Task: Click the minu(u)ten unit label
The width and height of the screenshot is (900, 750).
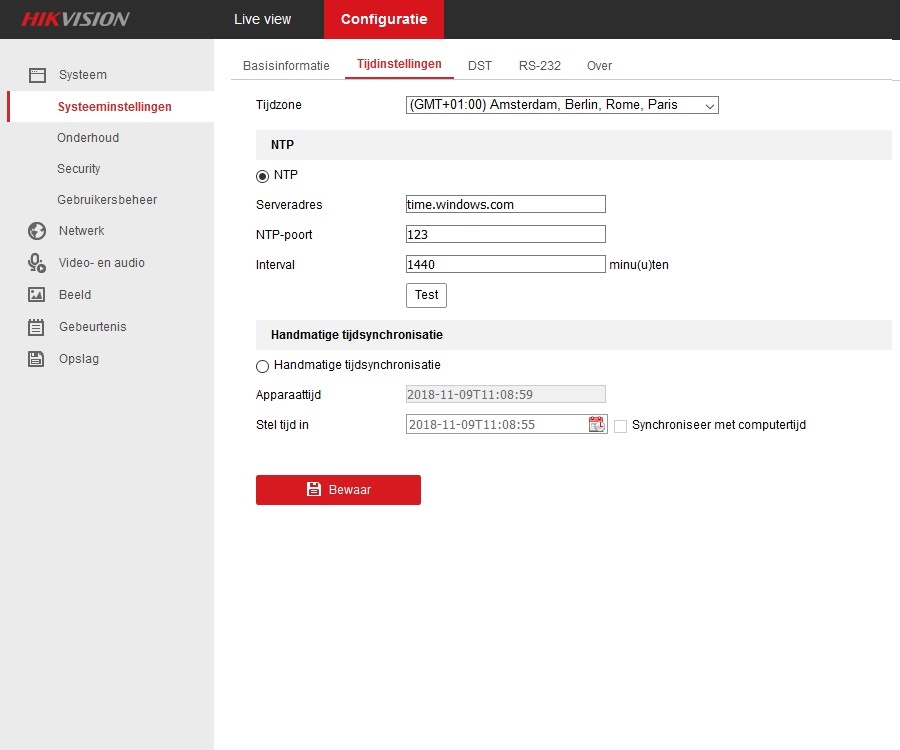Action: pos(639,265)
